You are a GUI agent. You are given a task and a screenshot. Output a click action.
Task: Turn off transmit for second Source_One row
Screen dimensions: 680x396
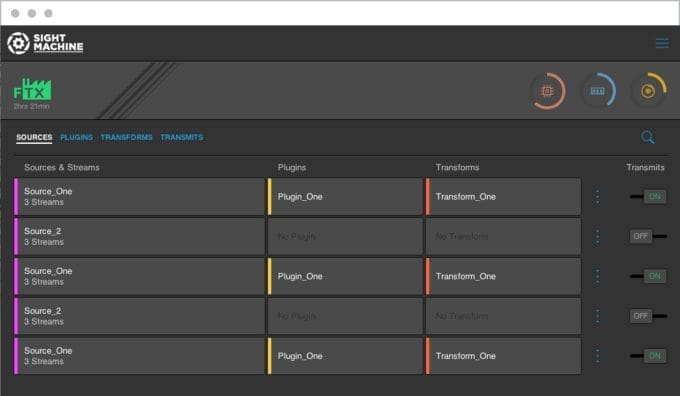click(x=648, y=276)
